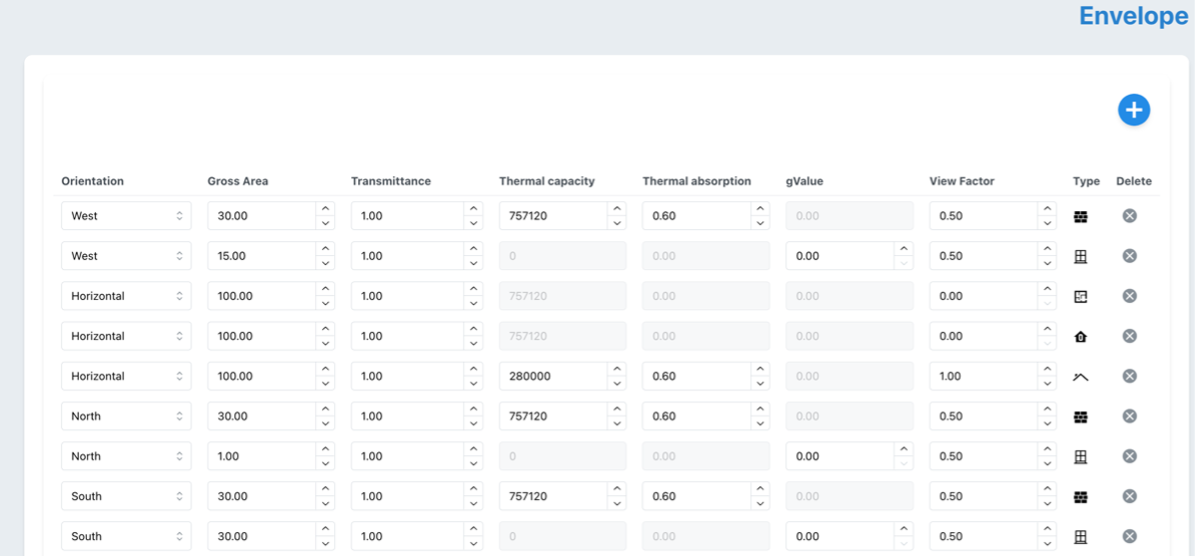Click brick wall type icon in South 757120 row

click(1080, 497)
